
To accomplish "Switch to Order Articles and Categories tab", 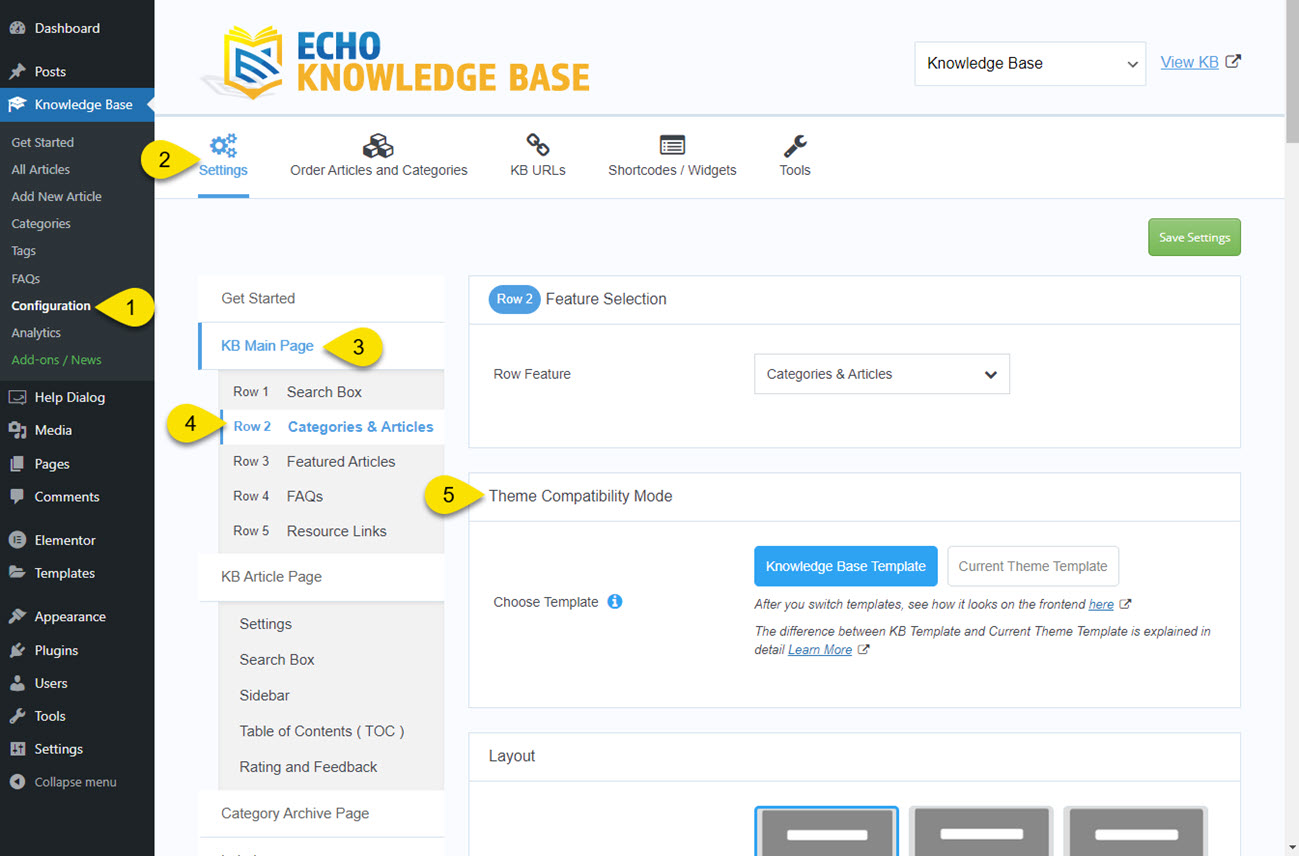I will click(379, 157).
